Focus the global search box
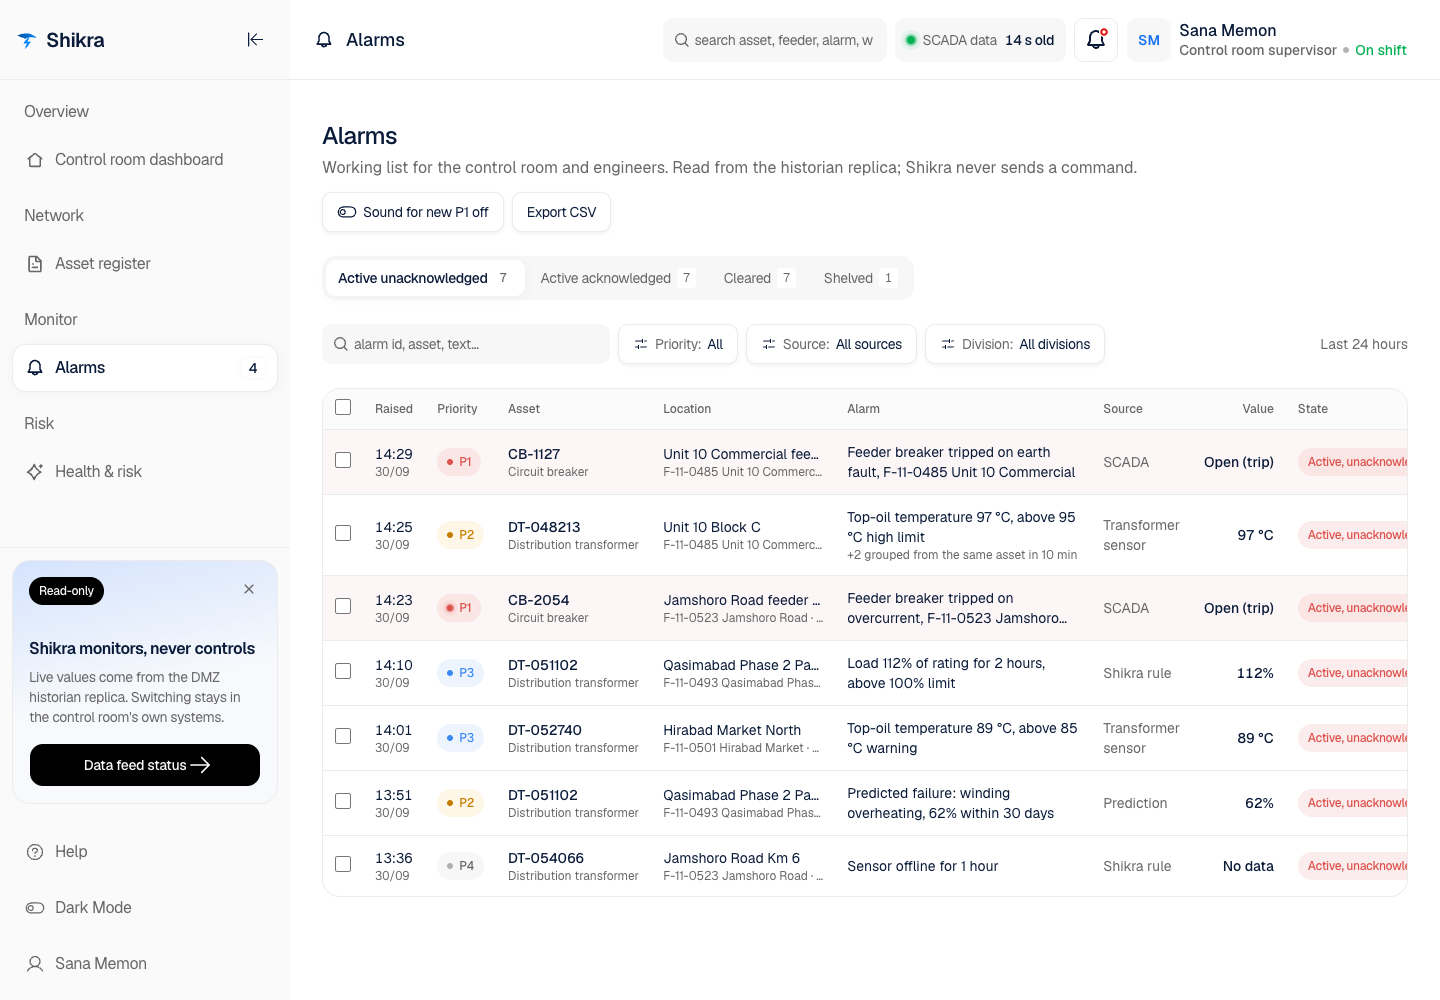Viewport: 1440px width, 1000px height. click(775, 40)
